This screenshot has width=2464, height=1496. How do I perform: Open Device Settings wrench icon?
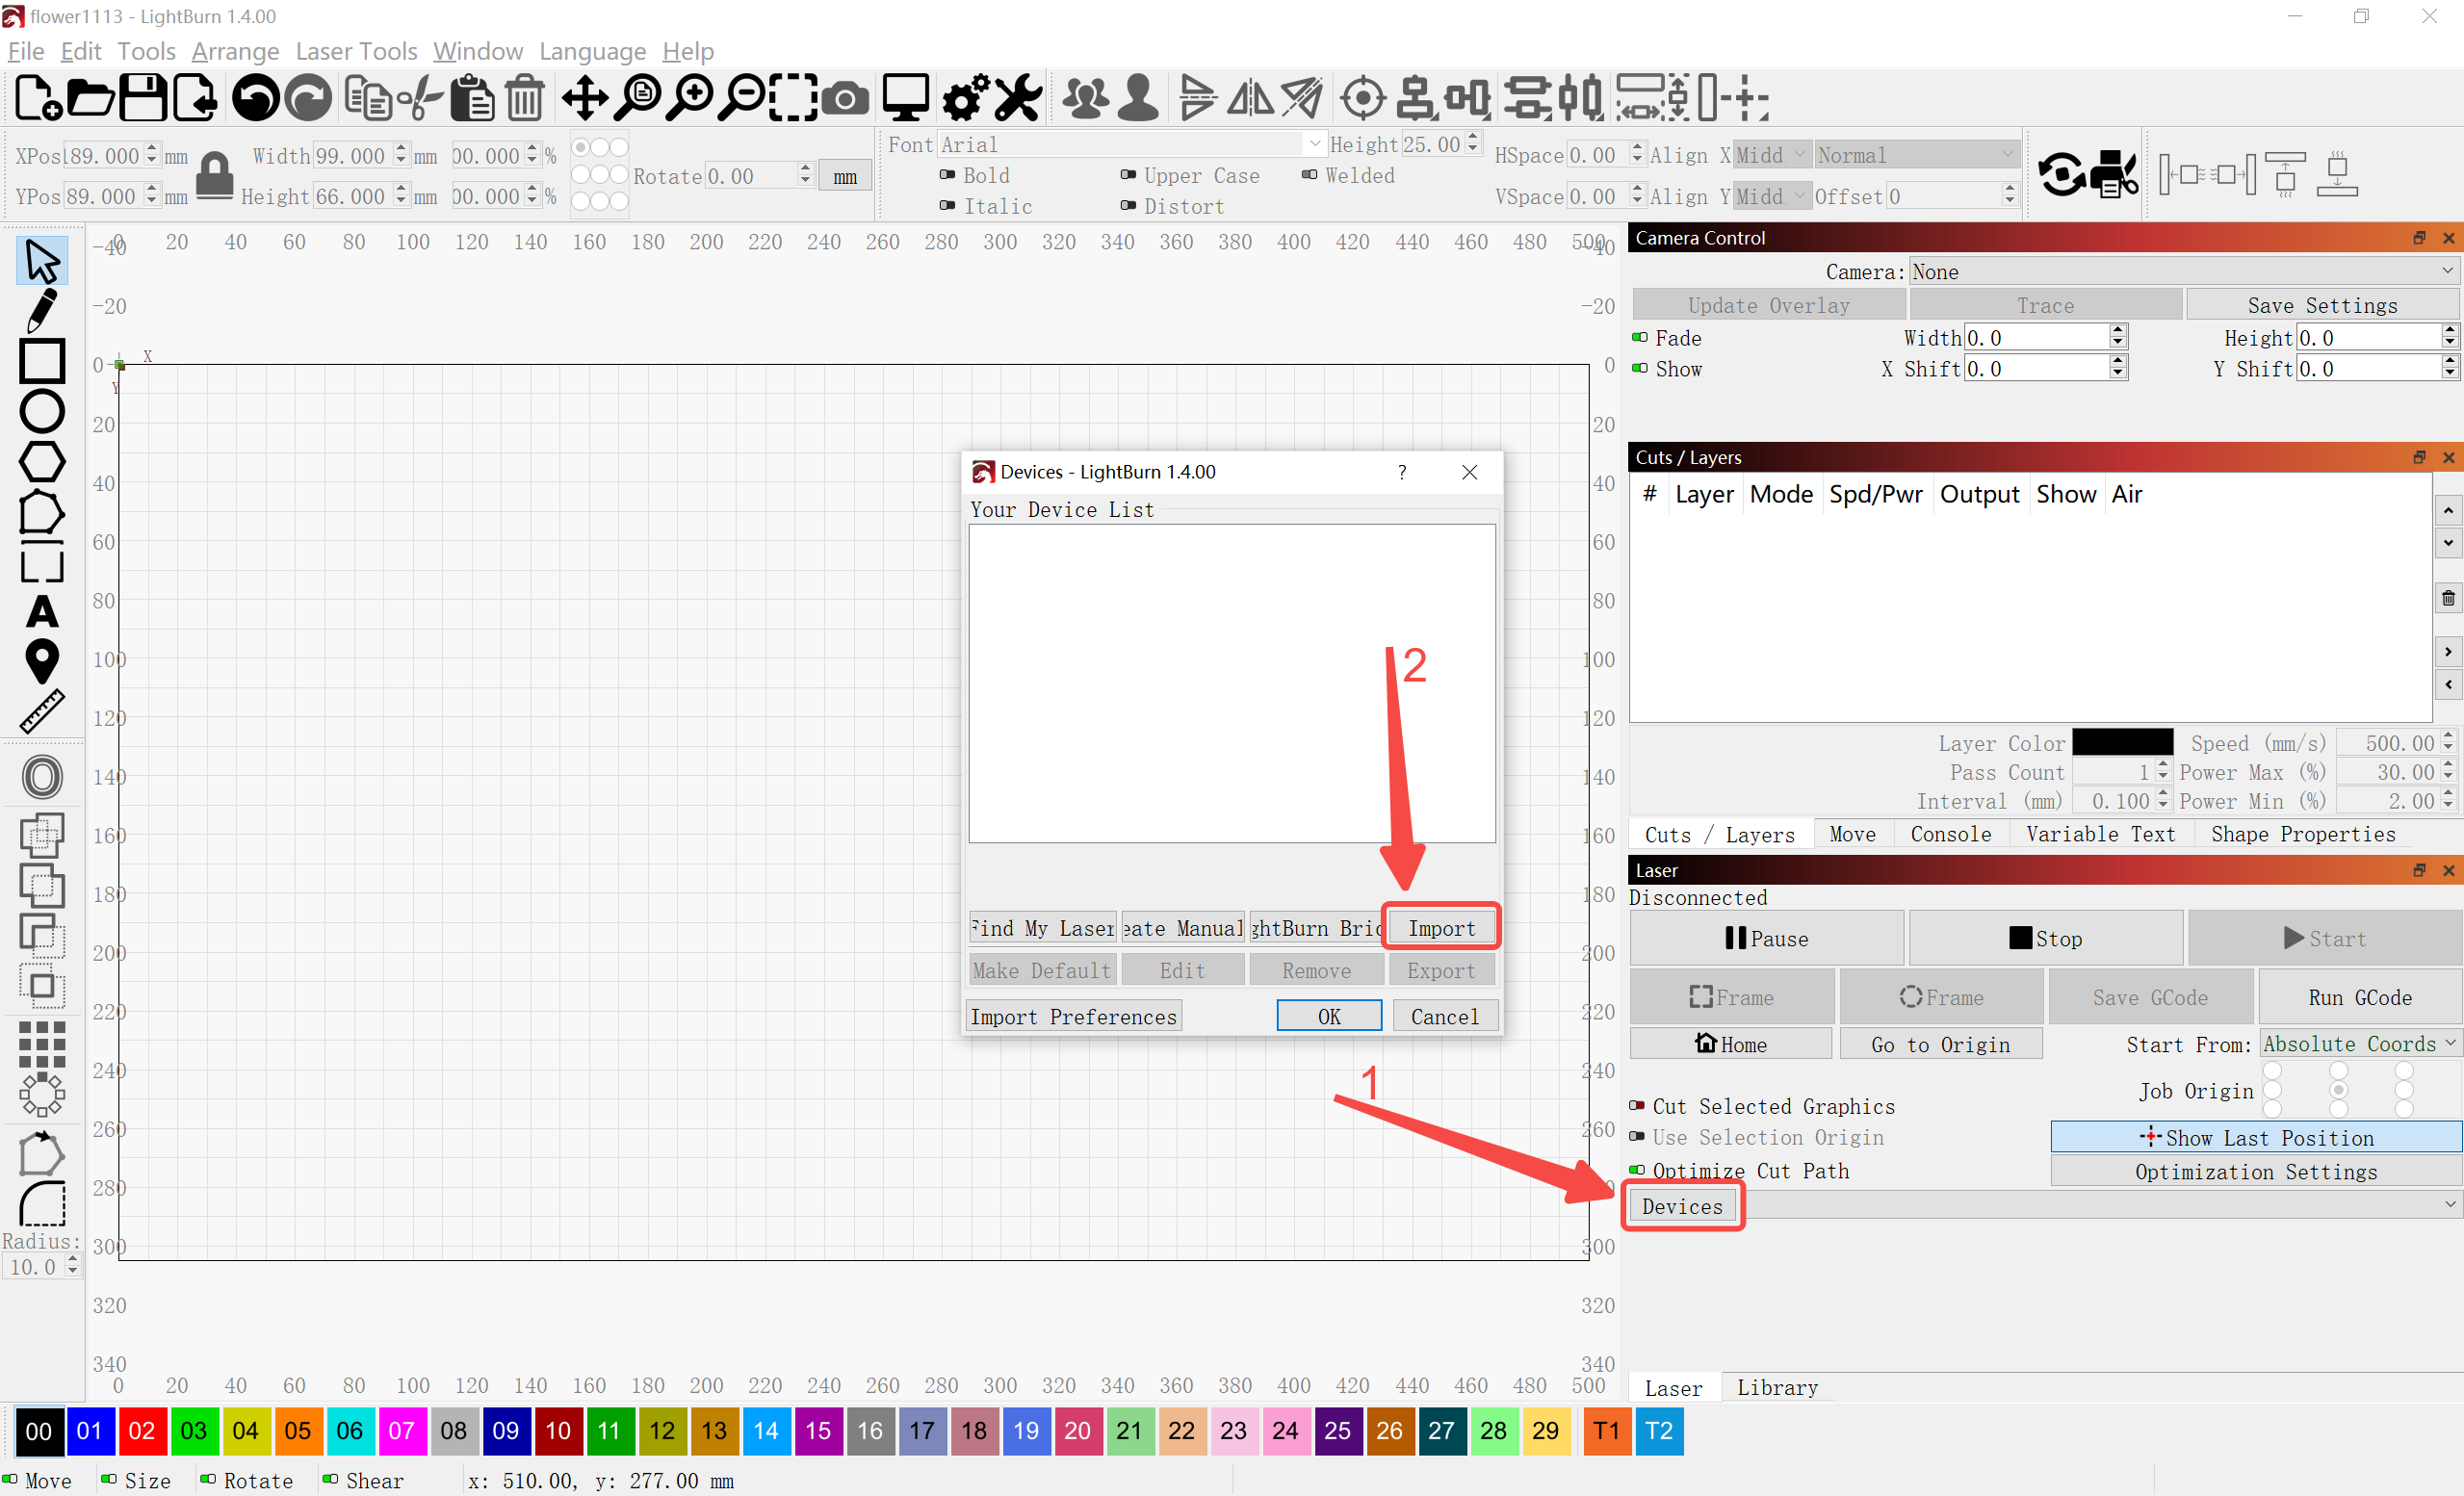point(1018,98)
